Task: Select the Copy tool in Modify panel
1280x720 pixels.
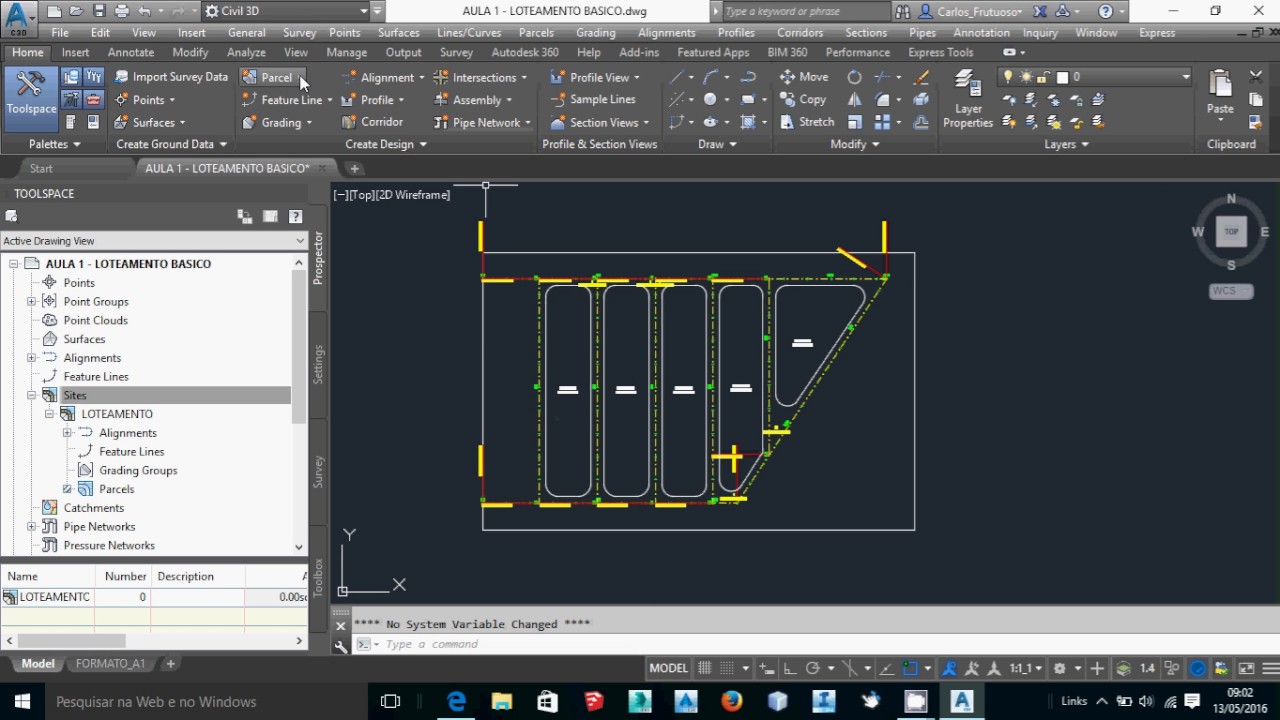Action: click(803, 99)
